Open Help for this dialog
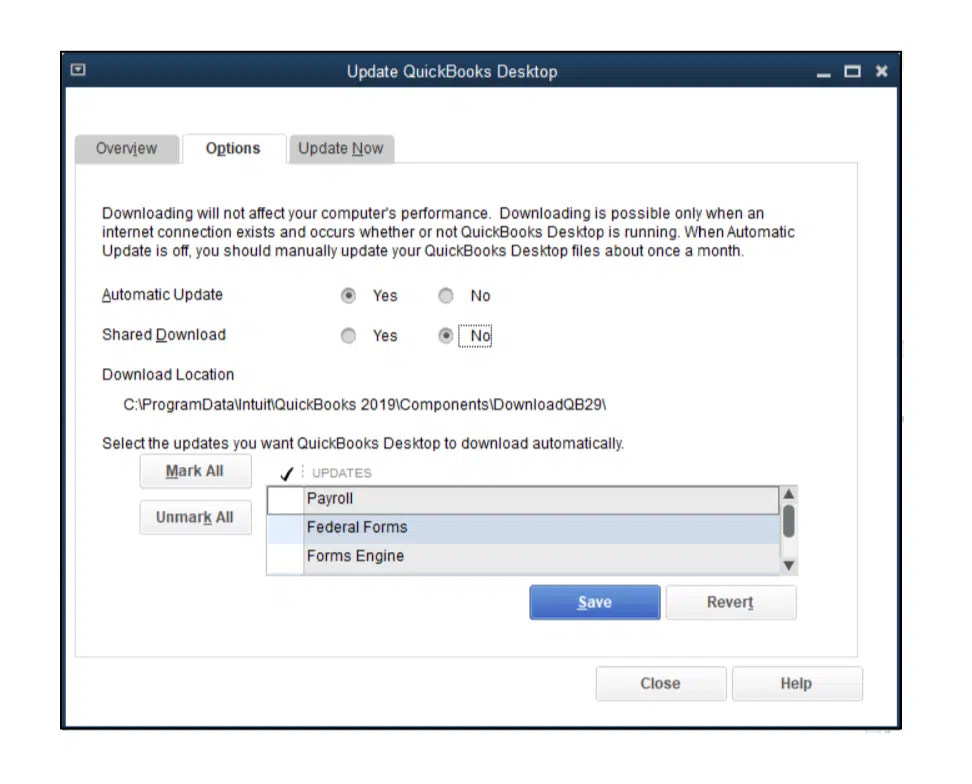 click(x=797, y=684)
